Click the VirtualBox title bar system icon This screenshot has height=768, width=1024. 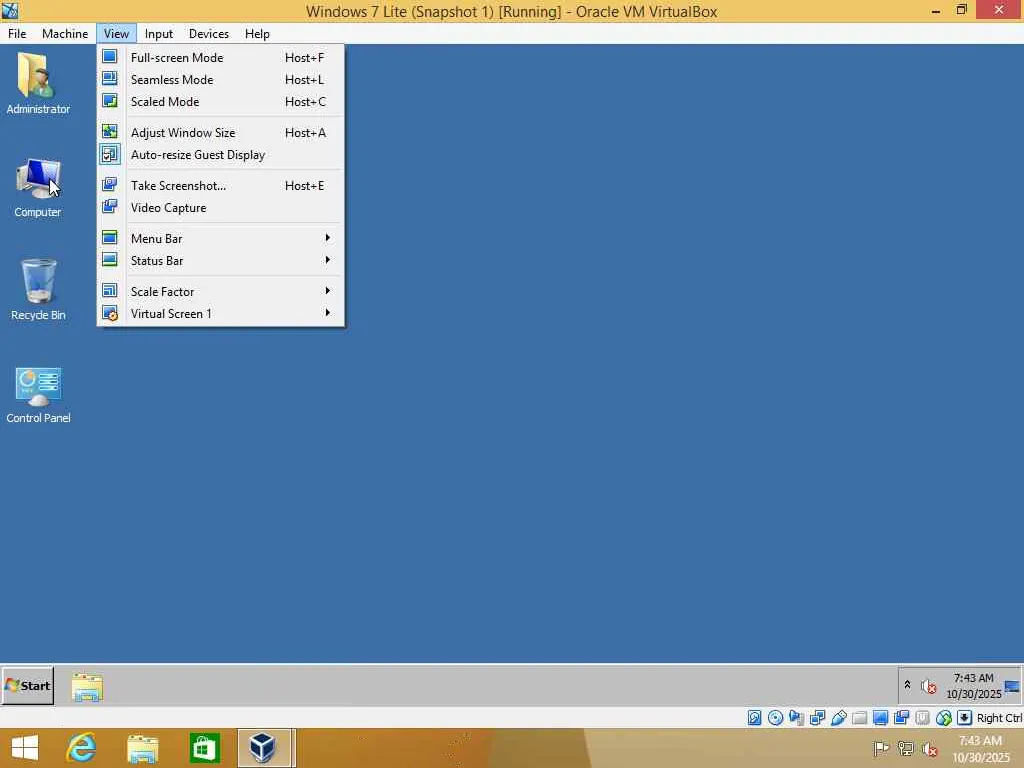[10, 10]
